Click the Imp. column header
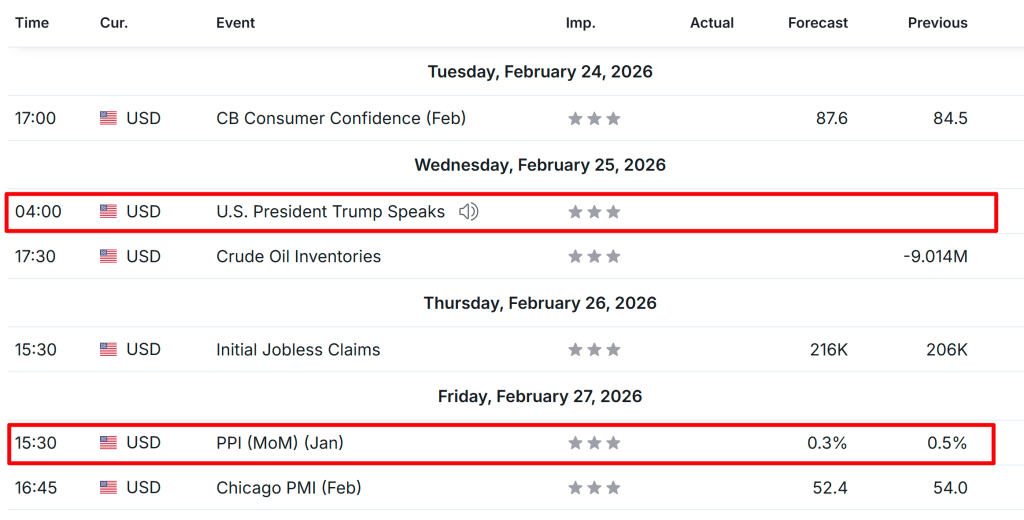 pos(580,23)
